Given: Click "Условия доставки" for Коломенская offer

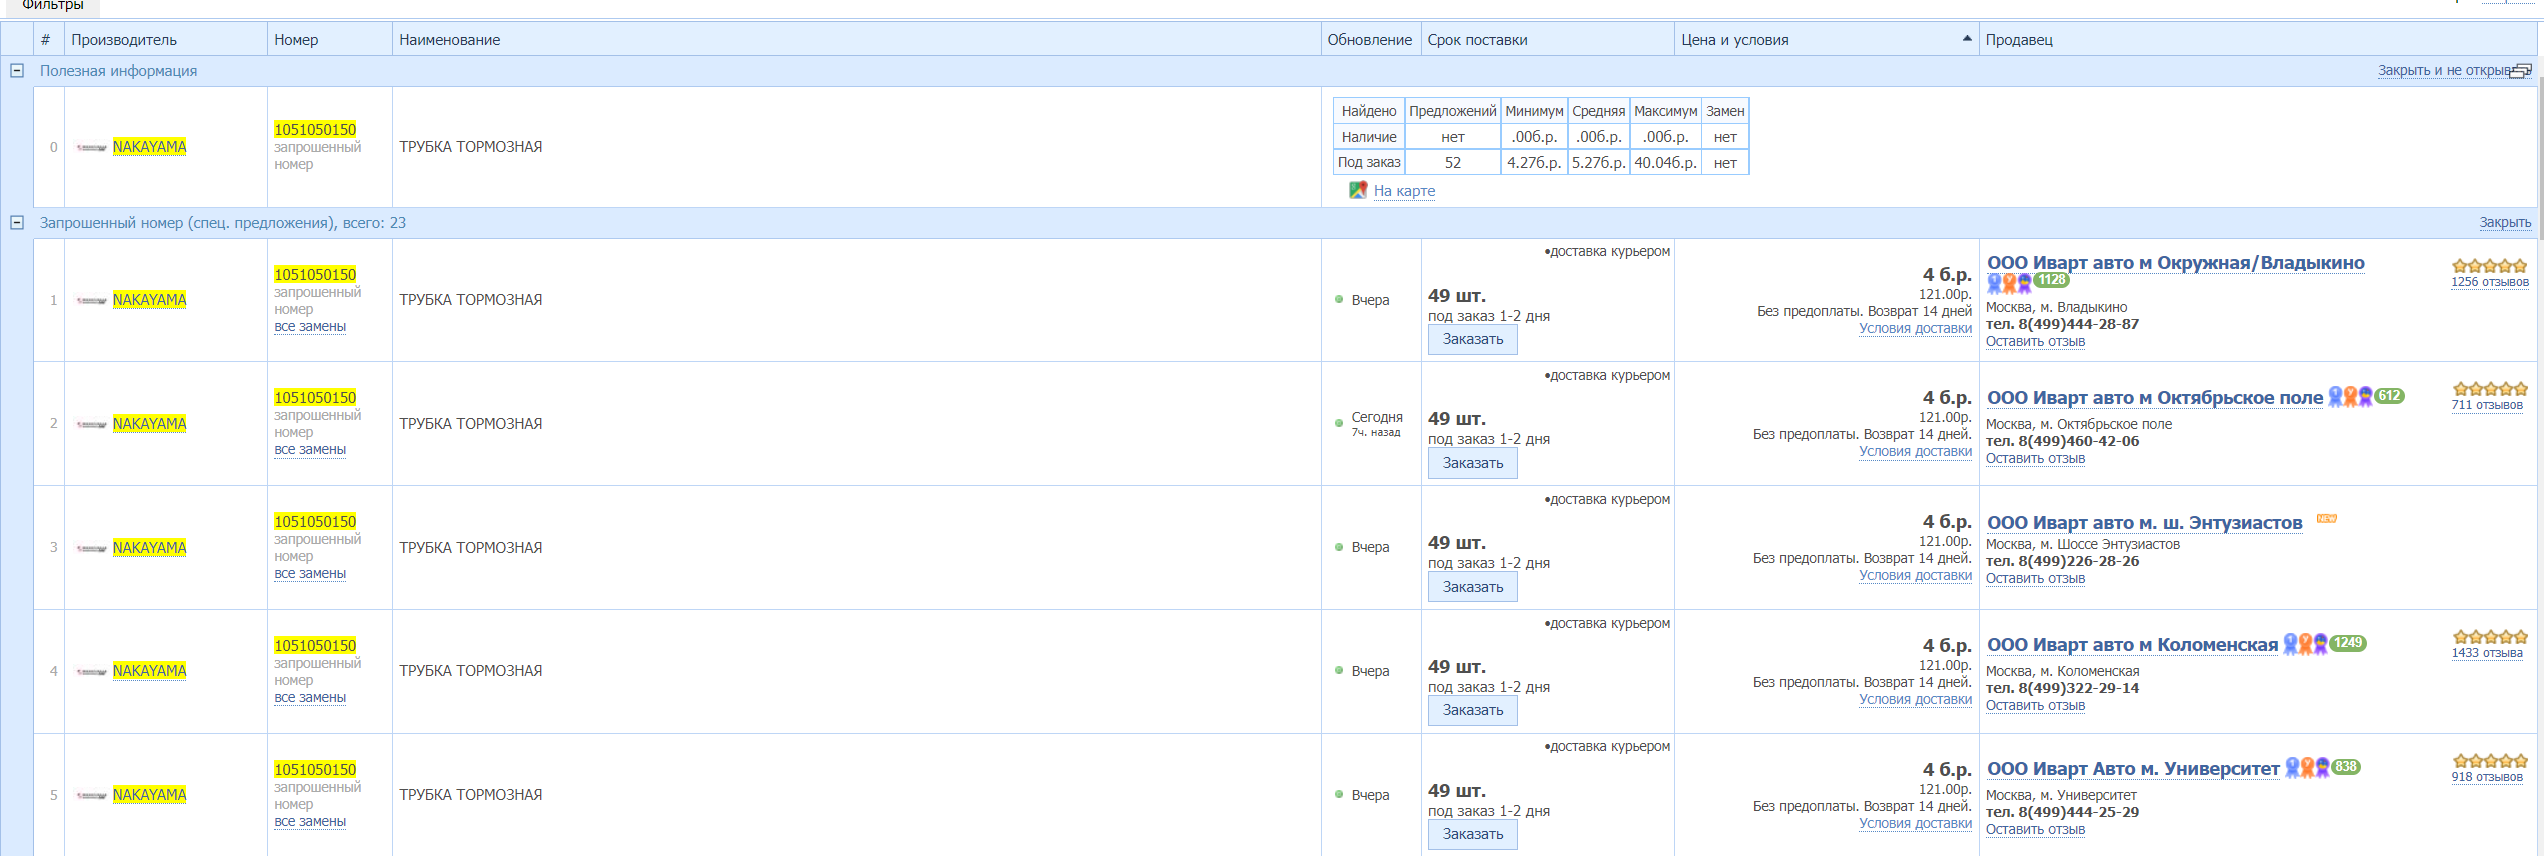Looking at the screenshot, I should (1915, 699).
